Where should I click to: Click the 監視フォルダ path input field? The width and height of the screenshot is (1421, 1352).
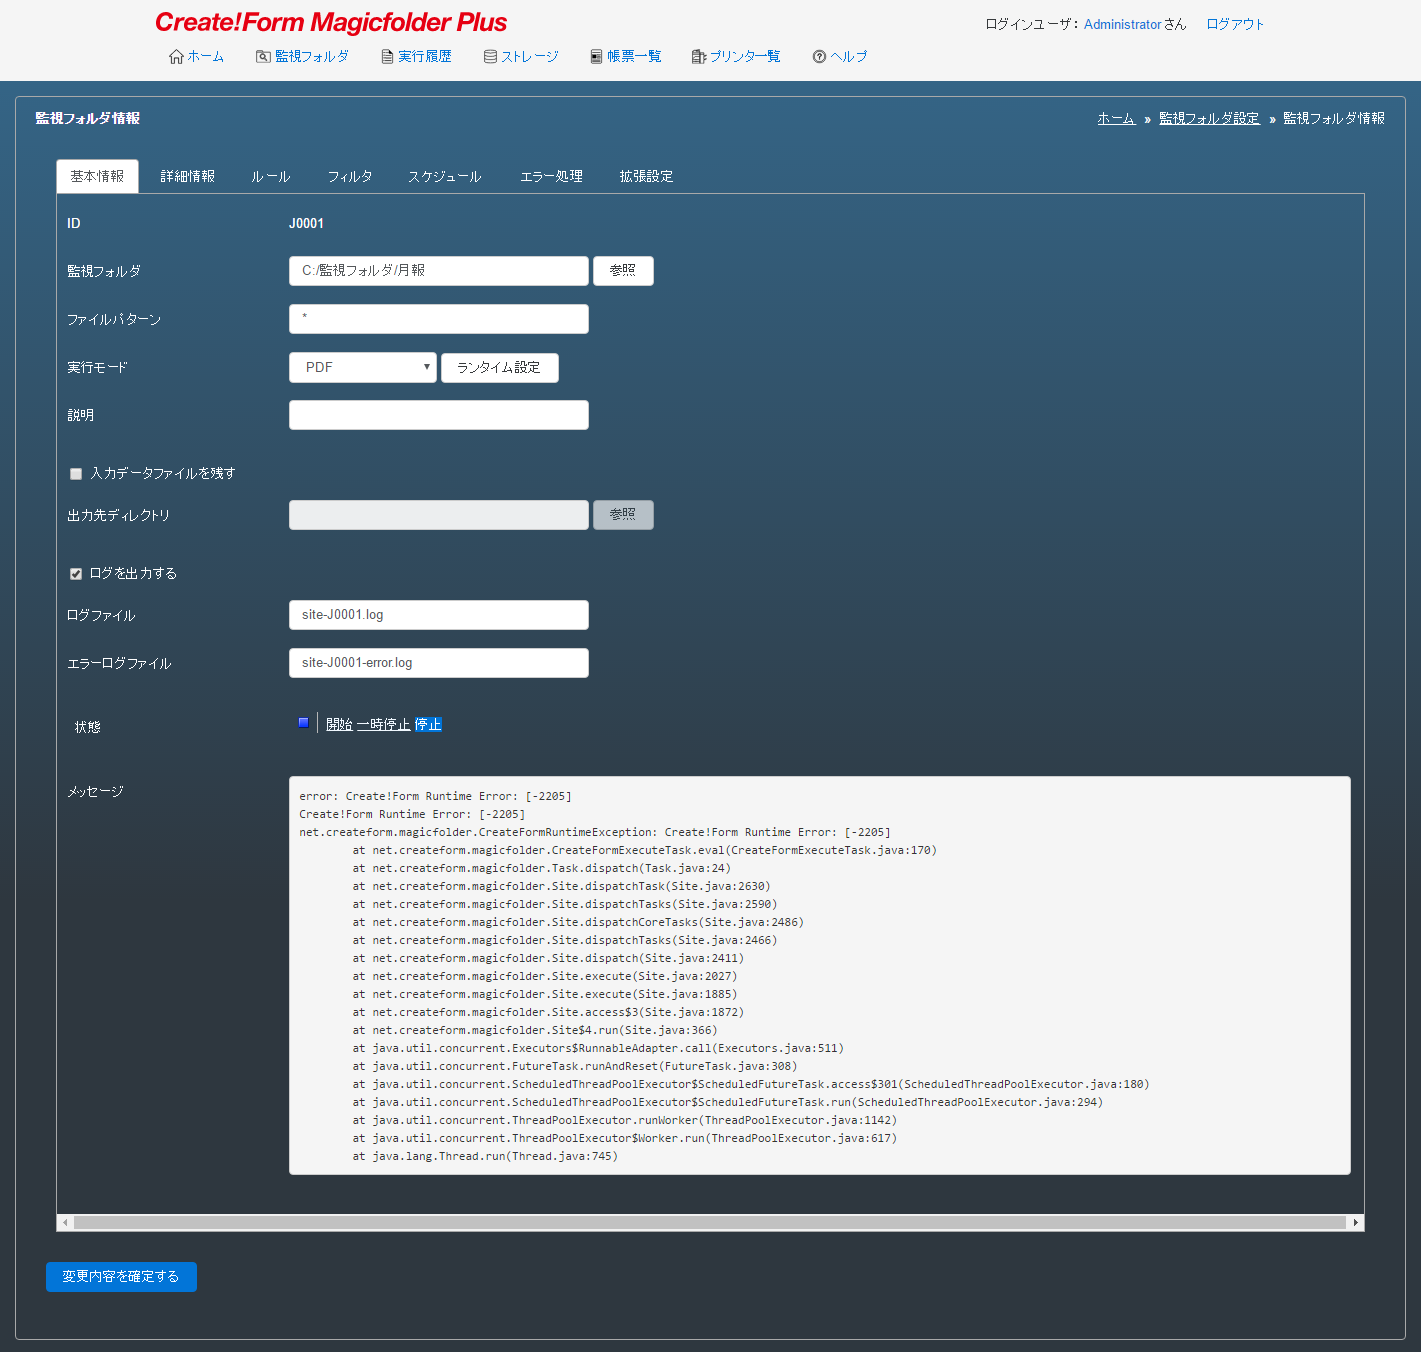[439, 271]
